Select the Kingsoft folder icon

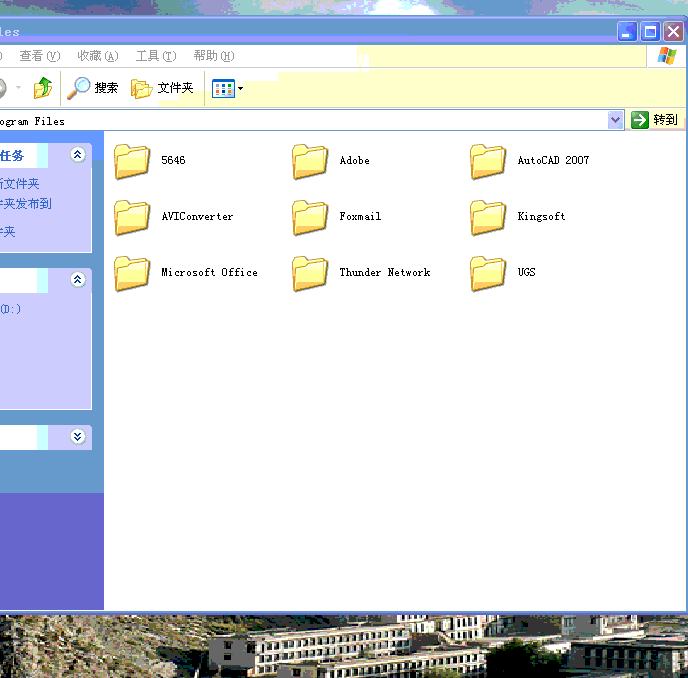488,218
